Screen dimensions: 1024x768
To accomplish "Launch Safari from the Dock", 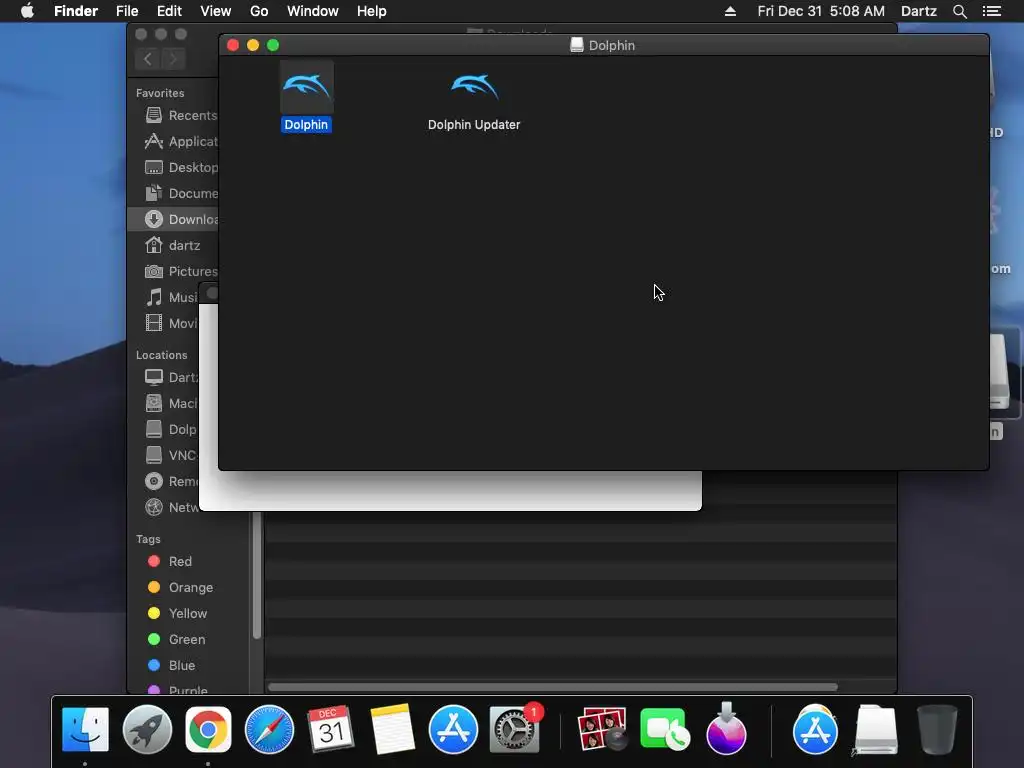I will click(269, 729).
